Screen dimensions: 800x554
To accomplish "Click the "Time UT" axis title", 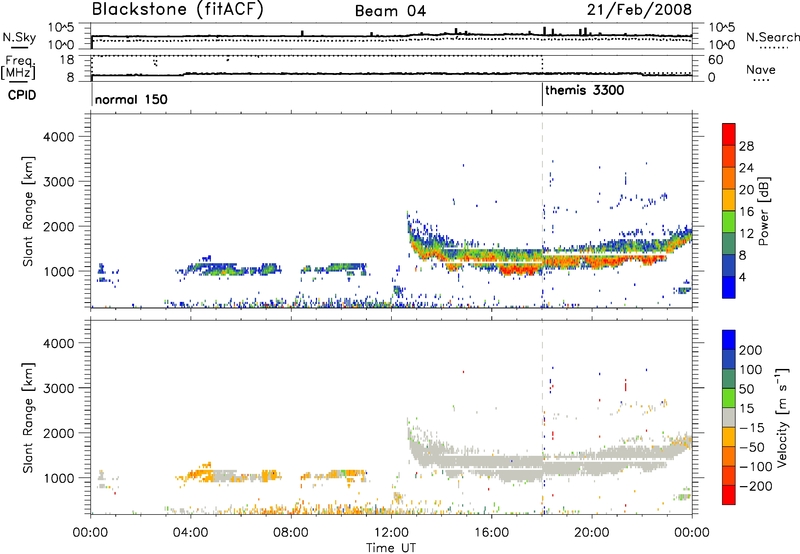I will (x=391, y=548).
